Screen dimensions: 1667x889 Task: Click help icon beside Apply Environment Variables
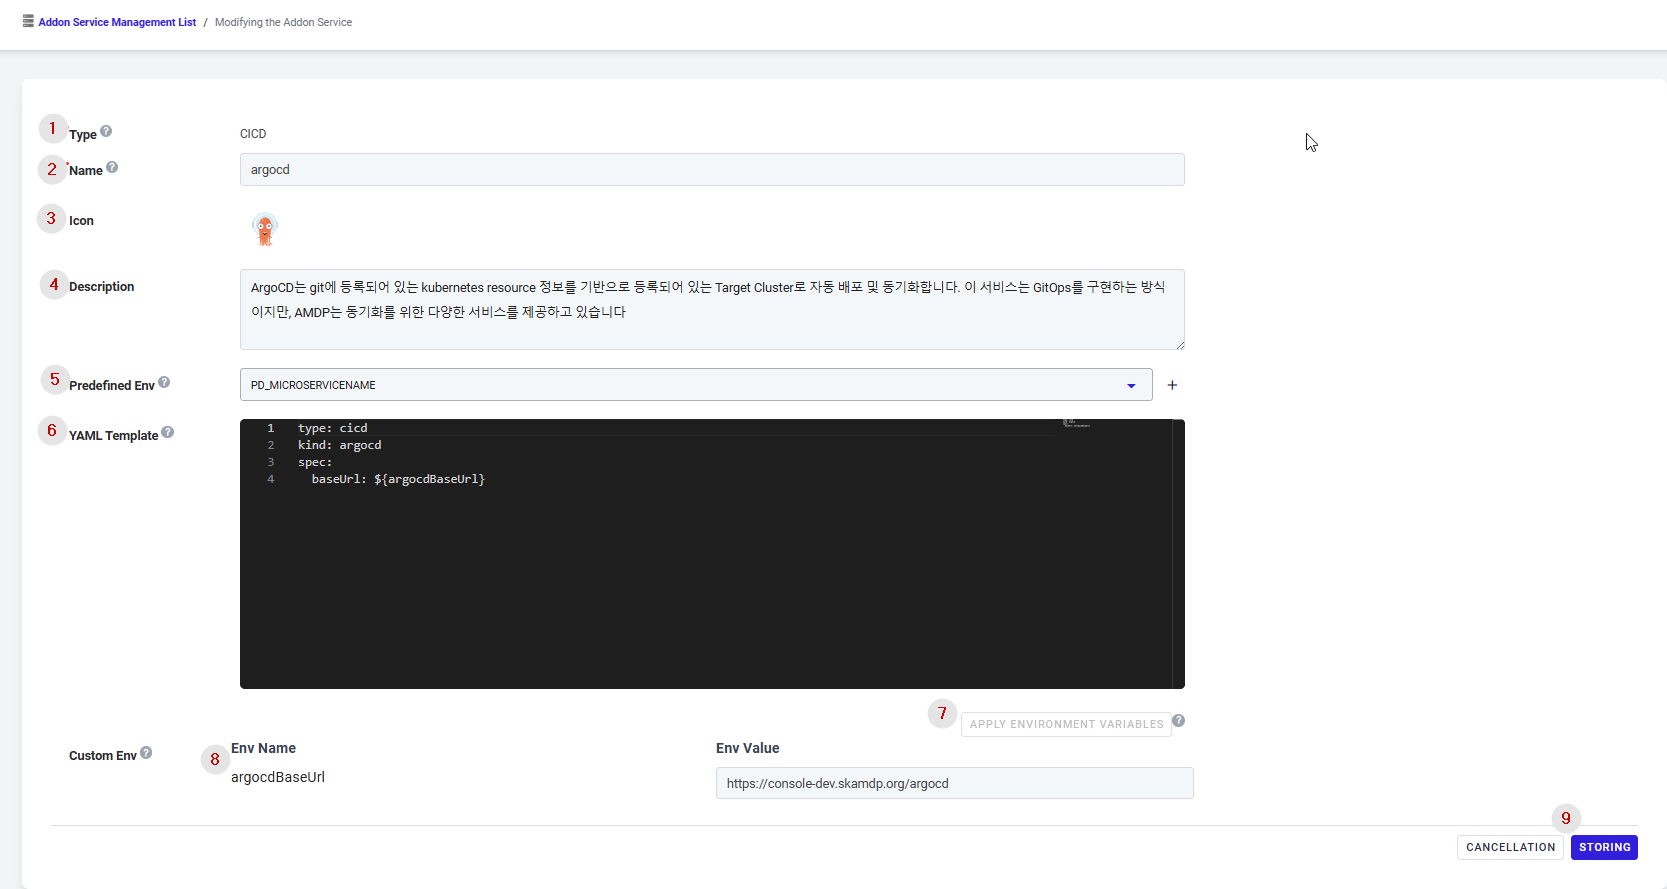(x=1179, y=720)
